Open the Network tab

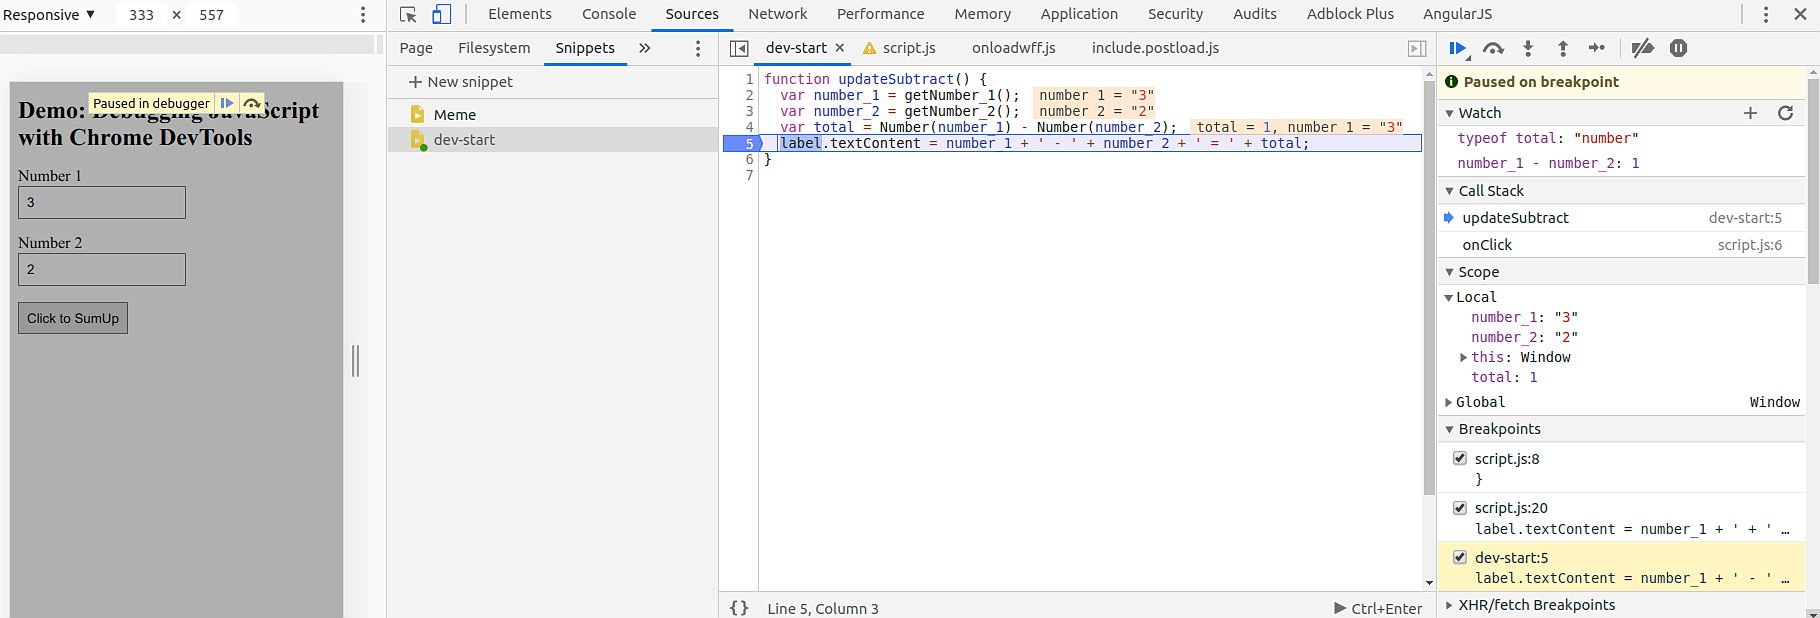pos(778,14)
